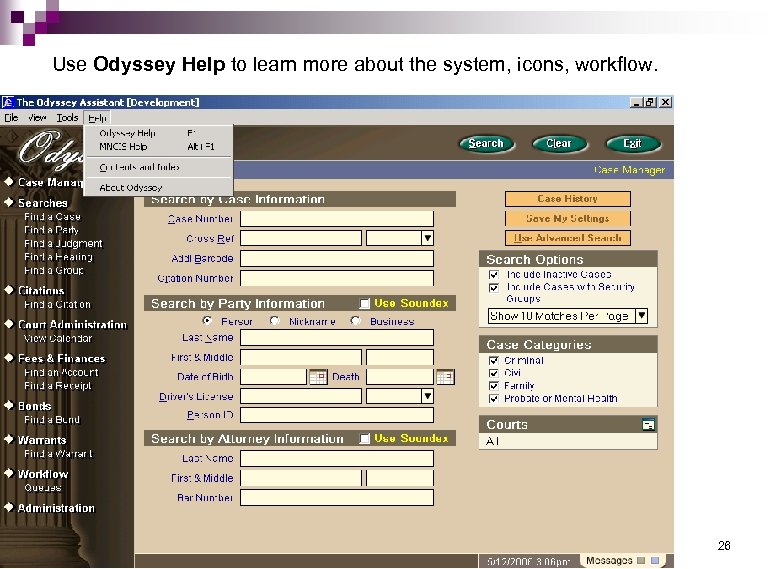Uncheck the Family case category
This screenshot has height=569, width=778.
click(x=494, y=386)
